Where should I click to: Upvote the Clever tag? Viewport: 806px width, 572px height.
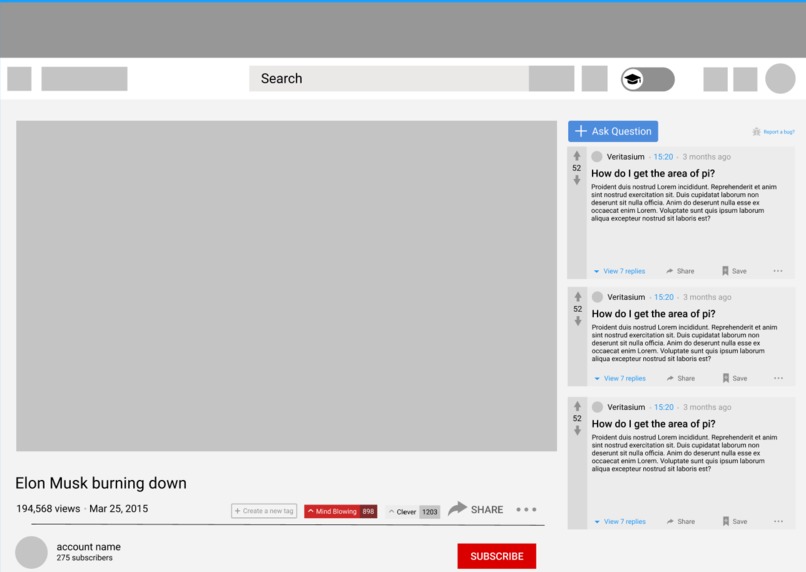[392, 512]
